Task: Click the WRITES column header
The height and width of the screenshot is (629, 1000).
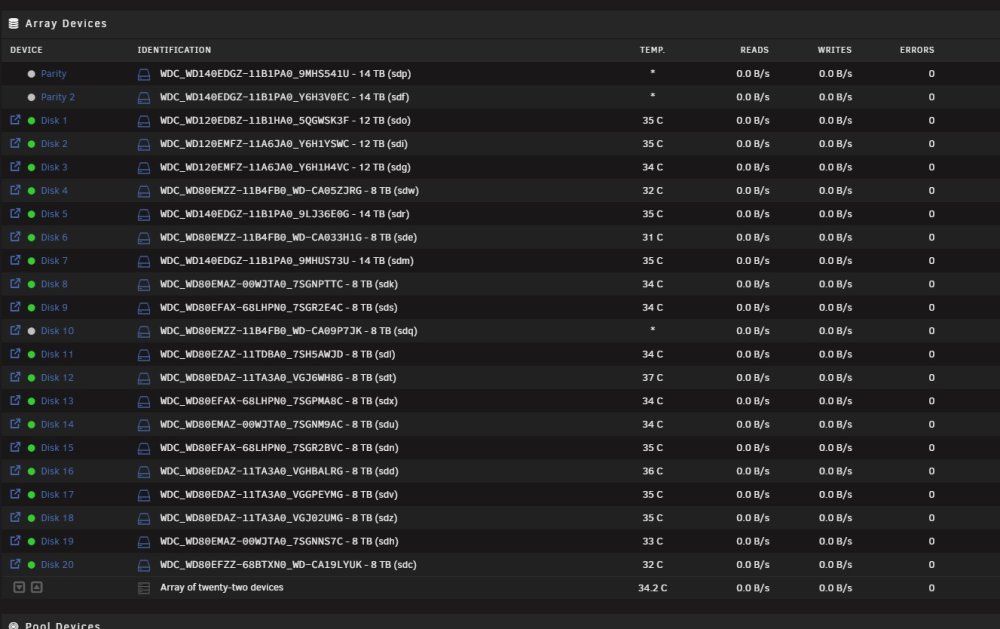Action: [x=835, y=50]
